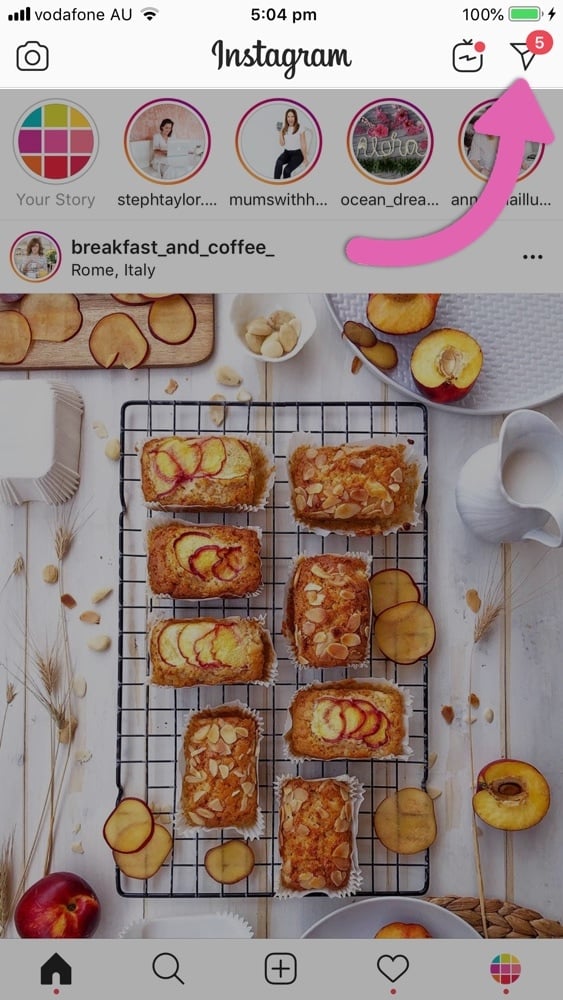The height and width of the screenshot is (1000, 563).
Task: Tap the peach cakes post photo
Action: pos(281,616)
